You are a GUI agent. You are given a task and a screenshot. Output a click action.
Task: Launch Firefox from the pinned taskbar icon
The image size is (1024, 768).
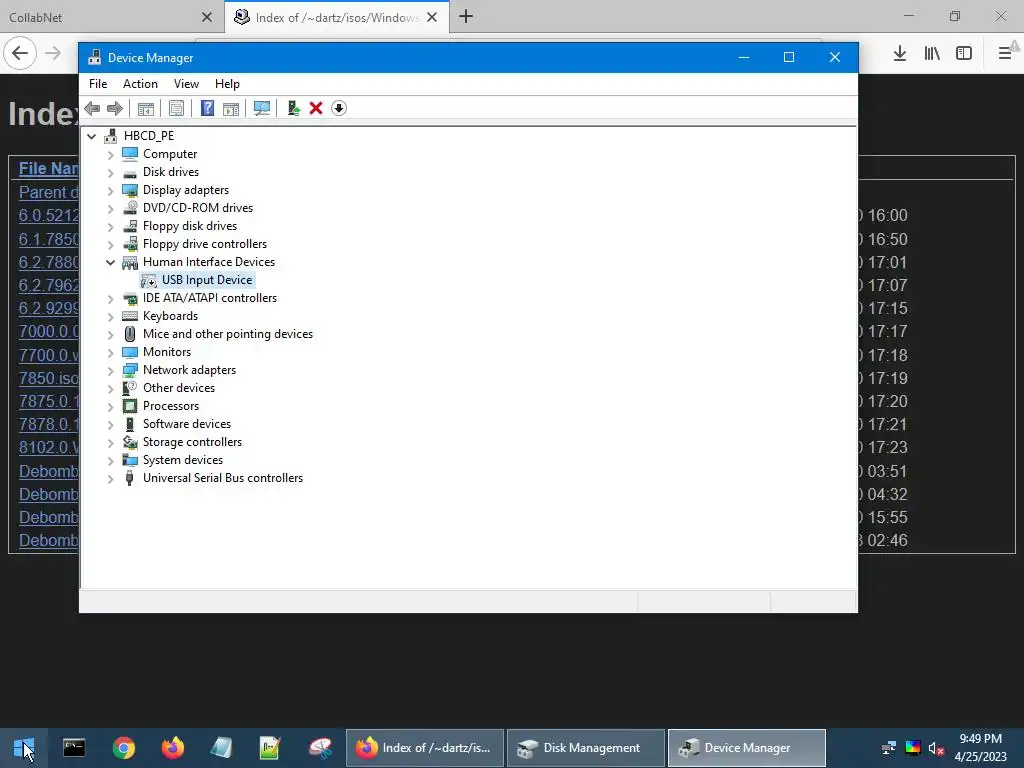point(173,748)
